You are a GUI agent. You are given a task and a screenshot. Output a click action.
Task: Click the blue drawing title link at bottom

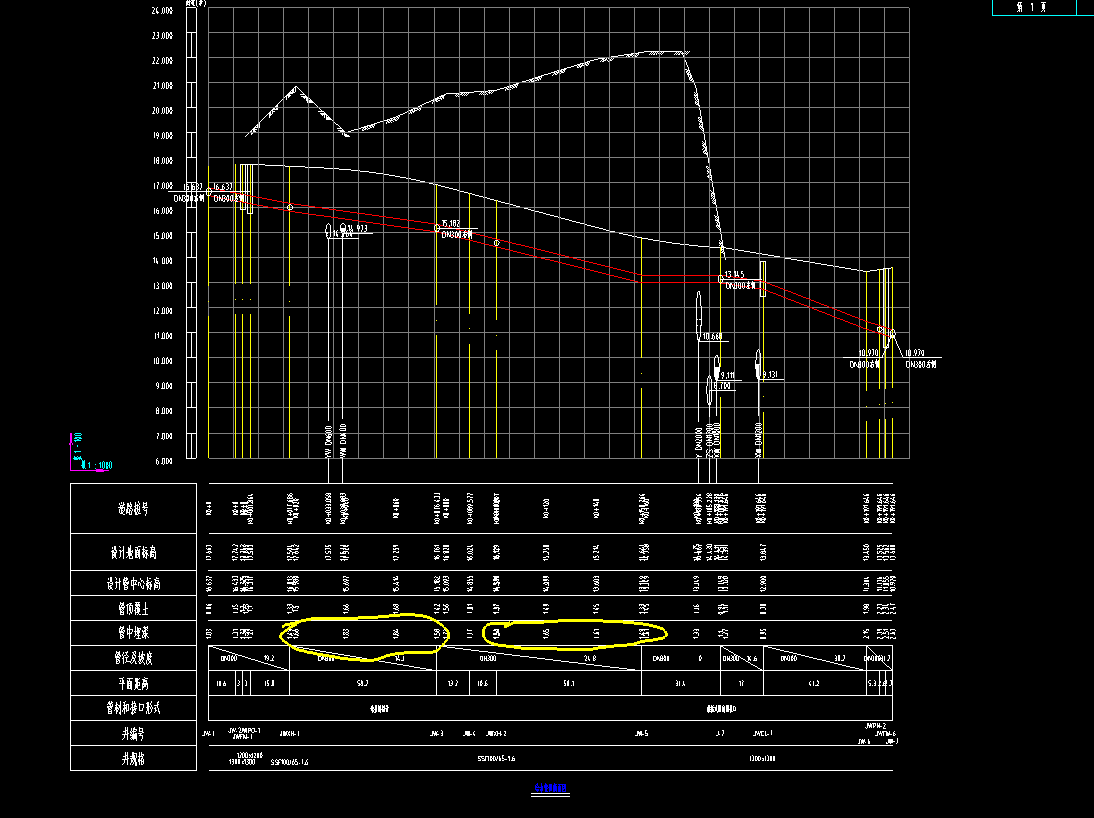click(550, 789)
